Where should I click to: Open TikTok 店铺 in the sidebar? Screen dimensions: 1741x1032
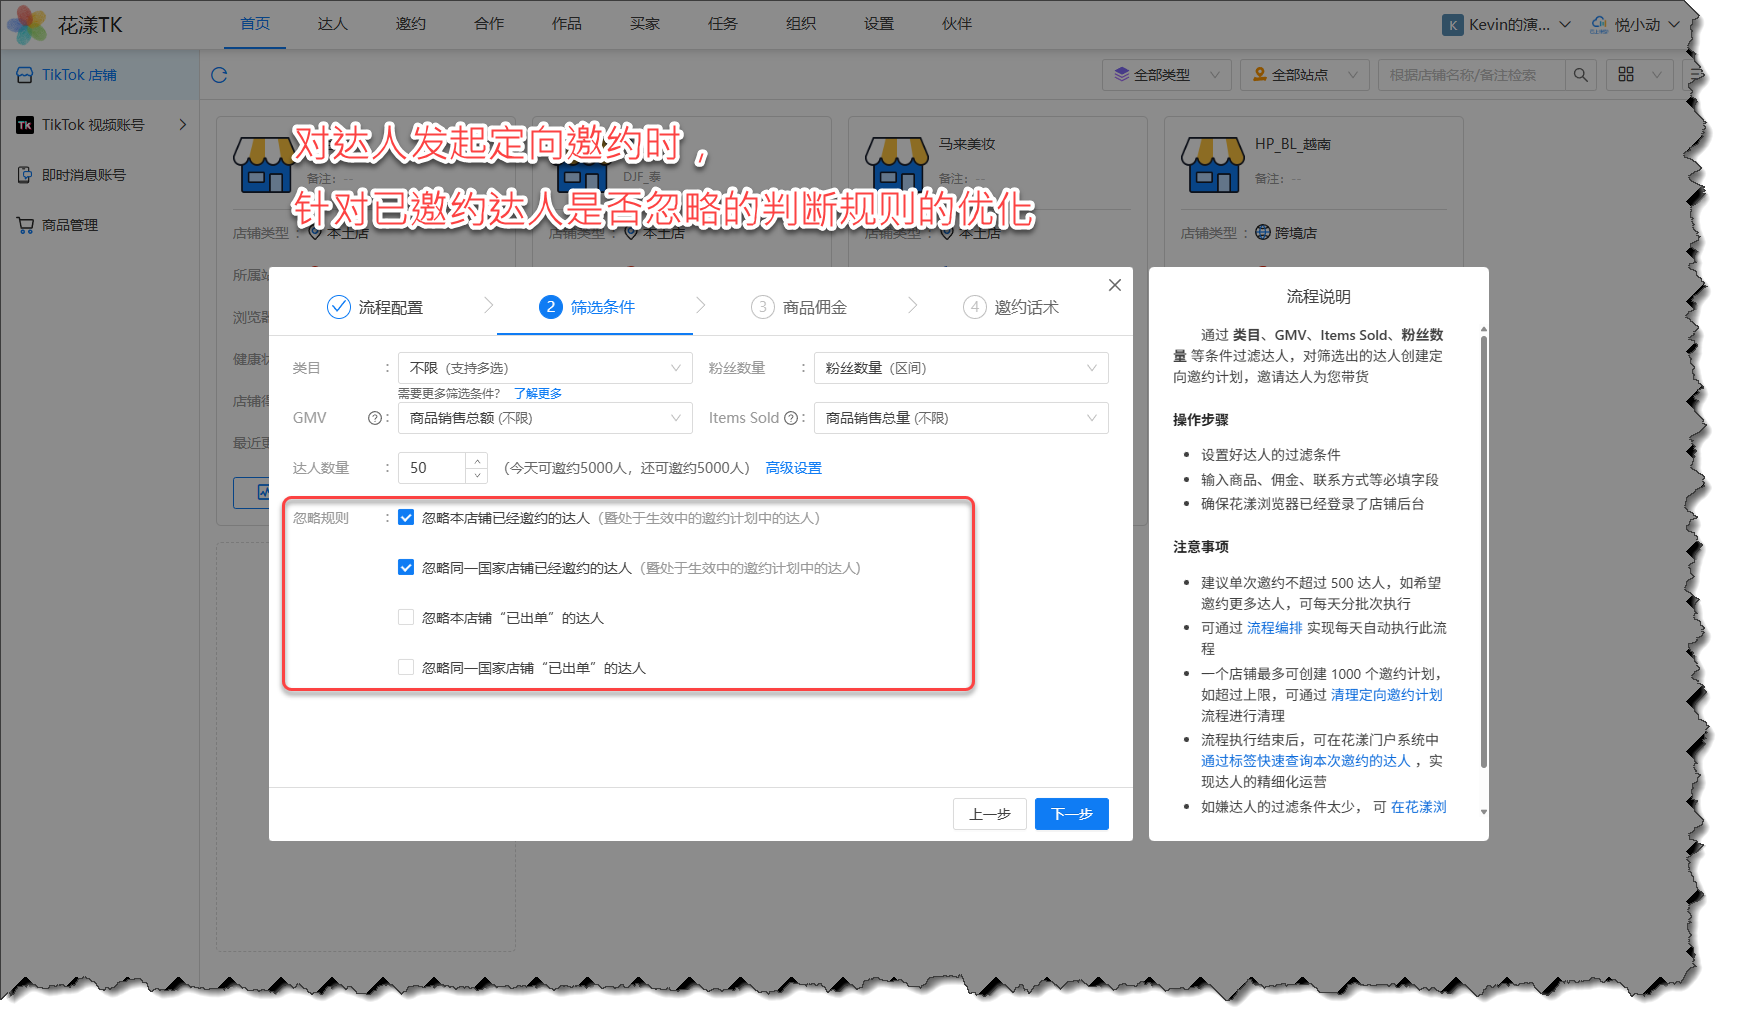click(79, 75)
